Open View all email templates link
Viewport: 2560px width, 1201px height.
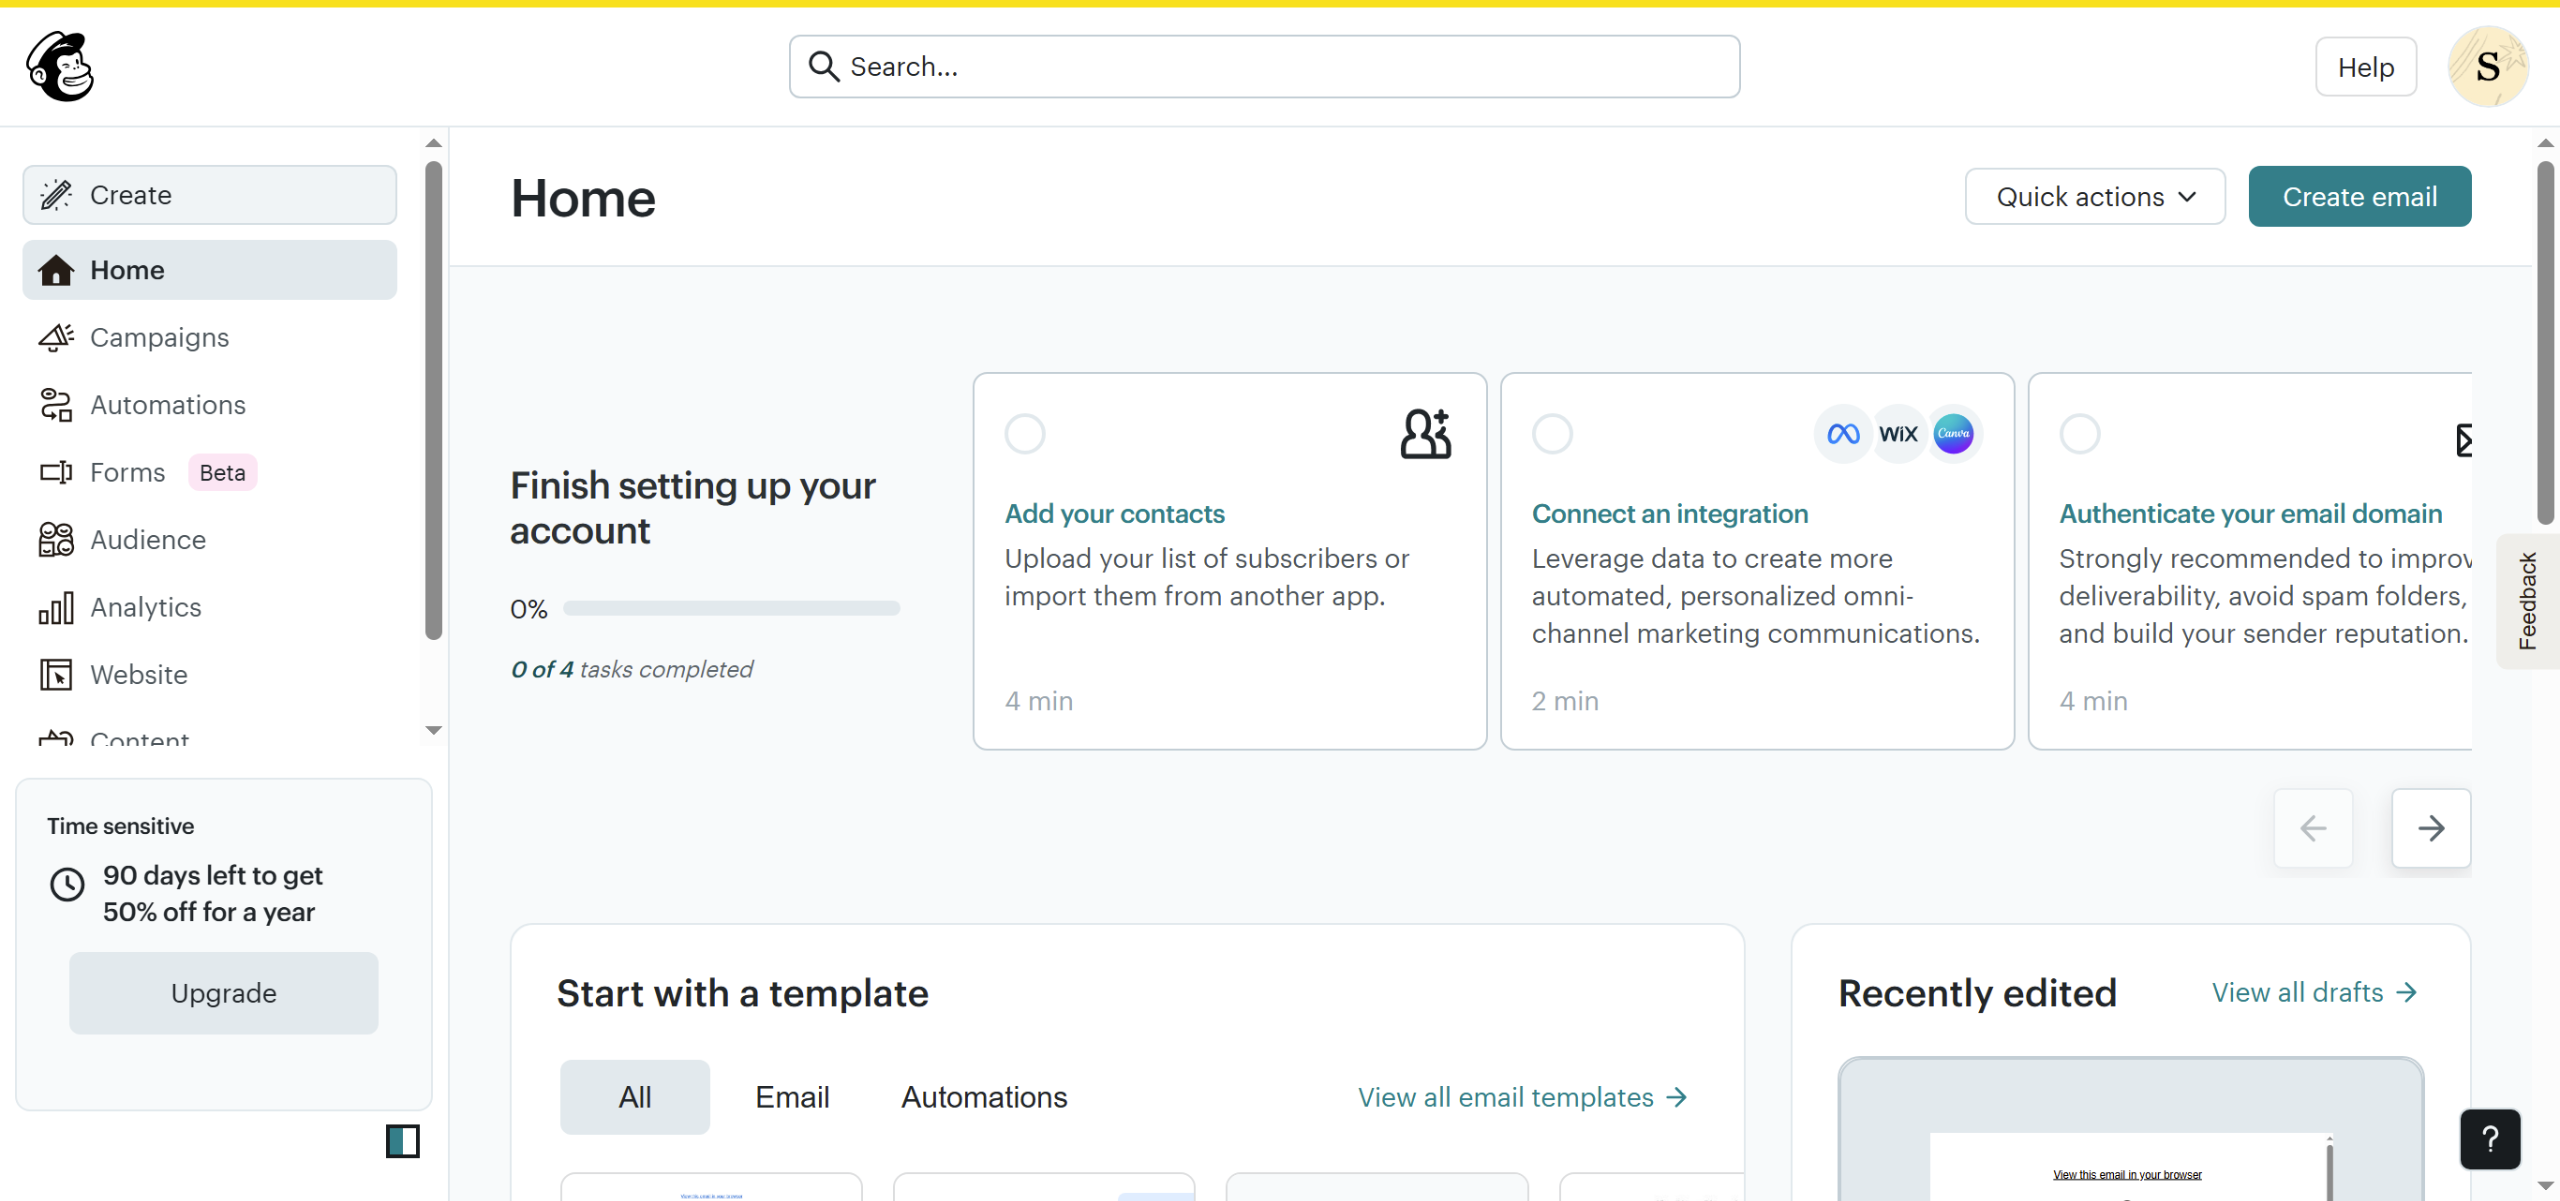click(1522, 1097)
